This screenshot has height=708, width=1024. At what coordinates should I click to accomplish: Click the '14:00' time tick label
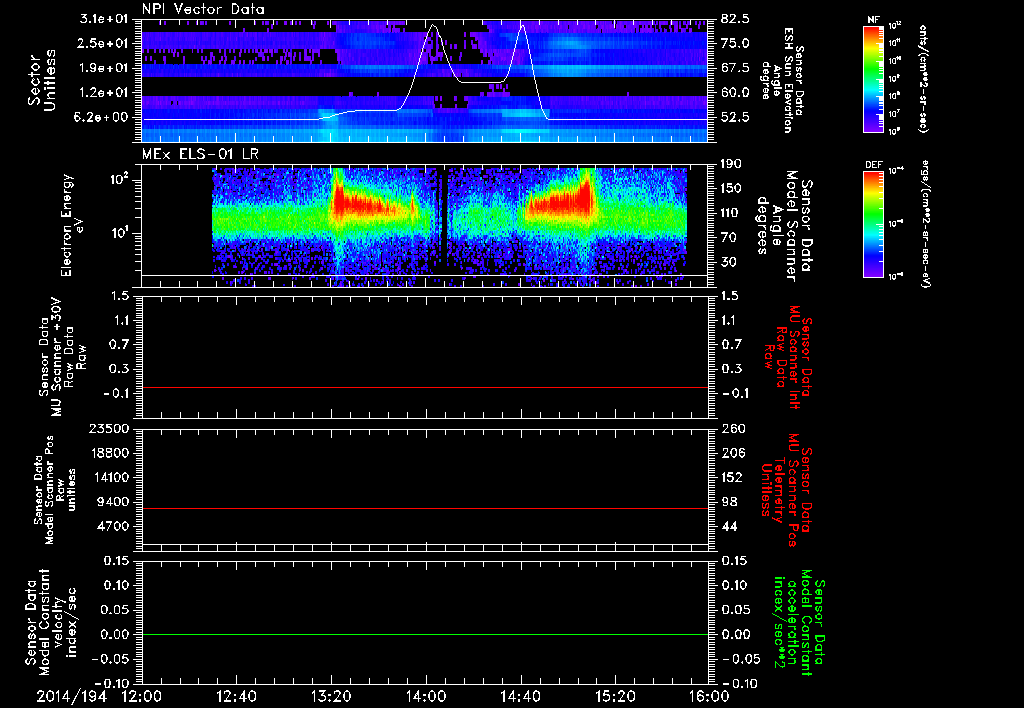[x=426, y=696]
